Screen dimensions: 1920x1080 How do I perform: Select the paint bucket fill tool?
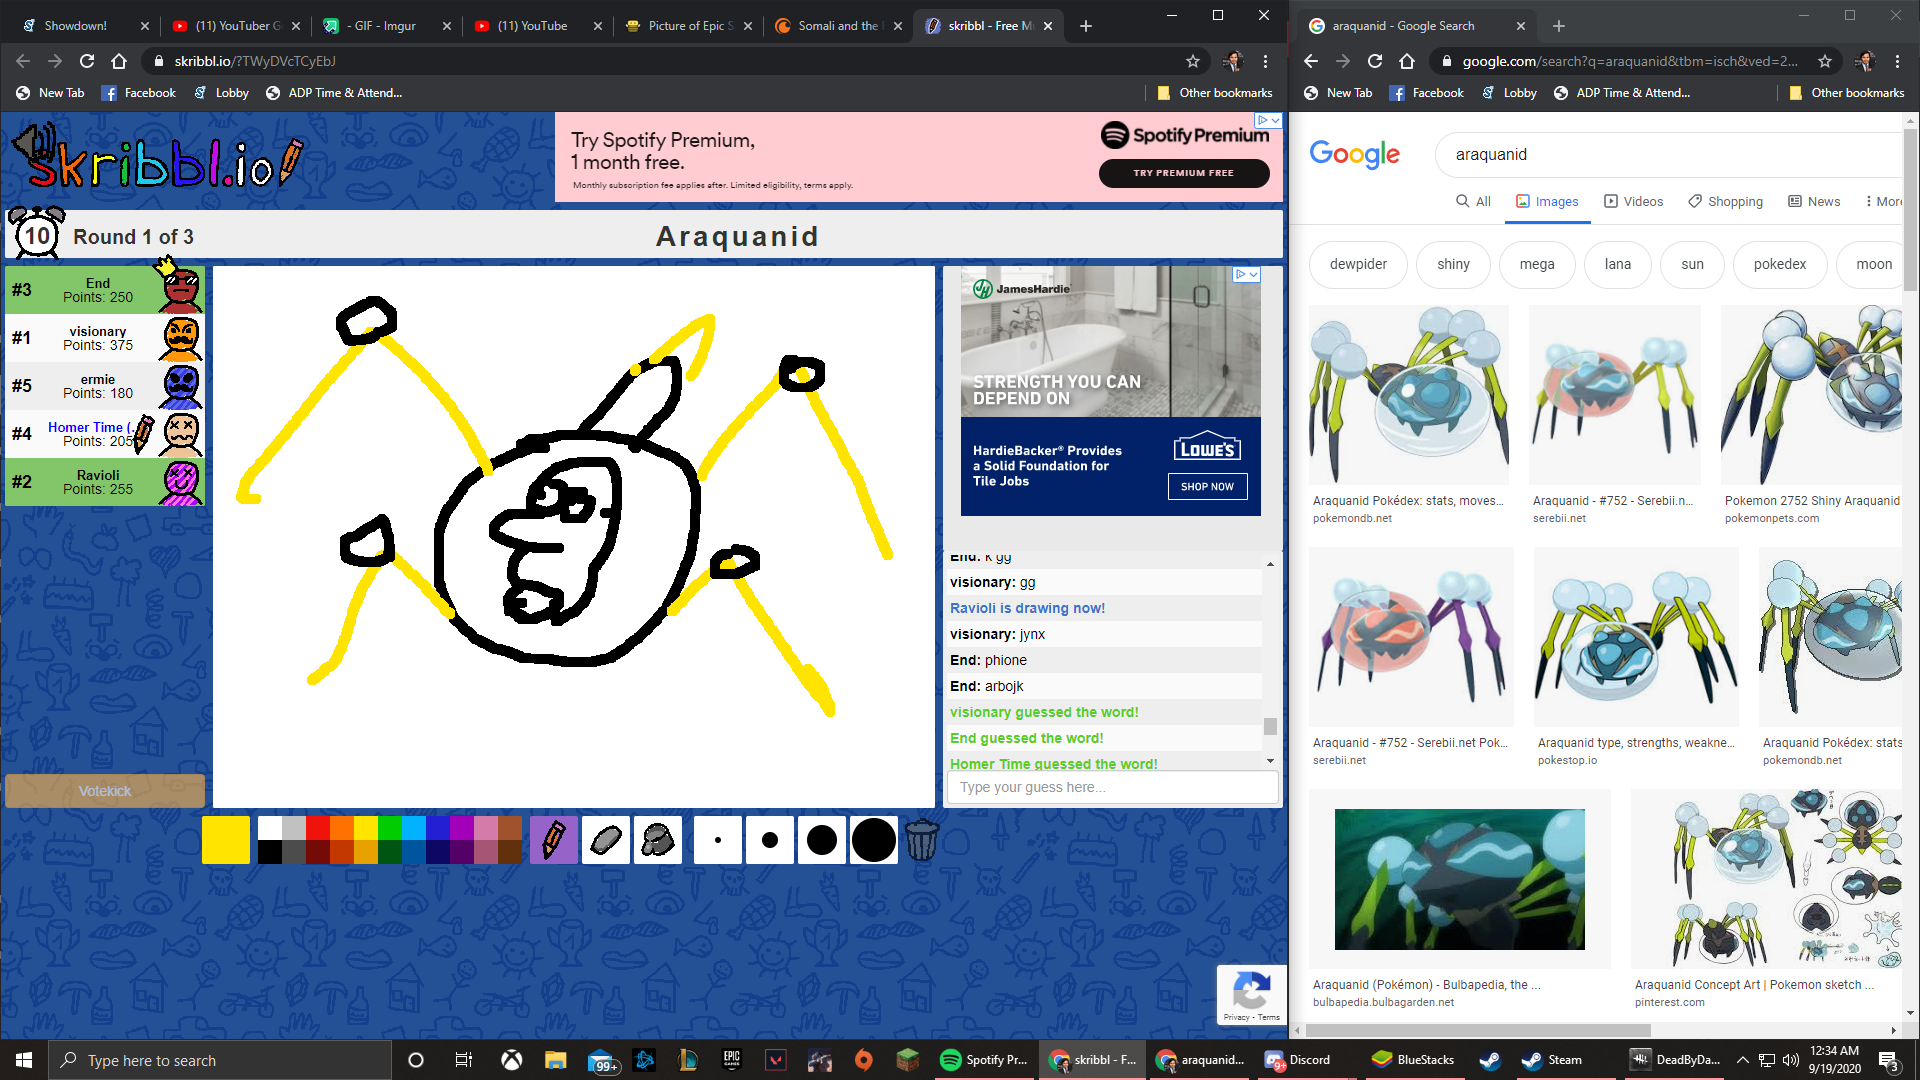[x=658, y=840]
